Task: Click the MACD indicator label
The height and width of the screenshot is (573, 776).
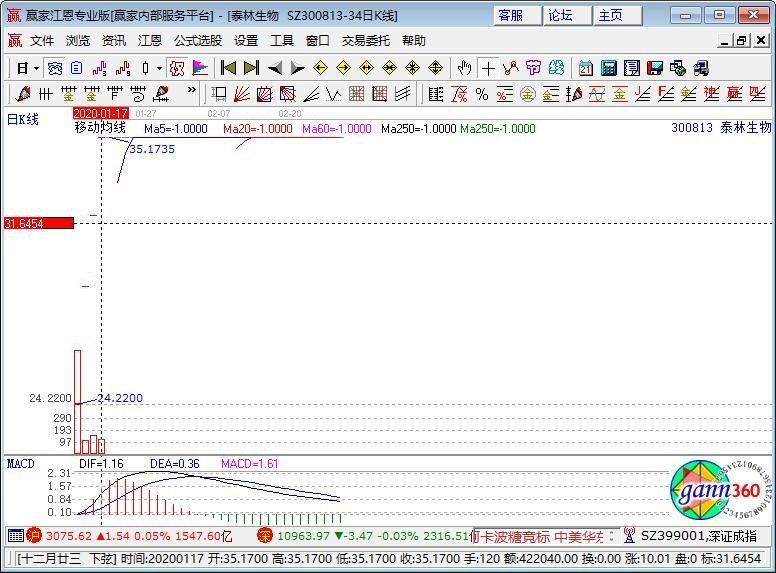Action: coord(20,464)
